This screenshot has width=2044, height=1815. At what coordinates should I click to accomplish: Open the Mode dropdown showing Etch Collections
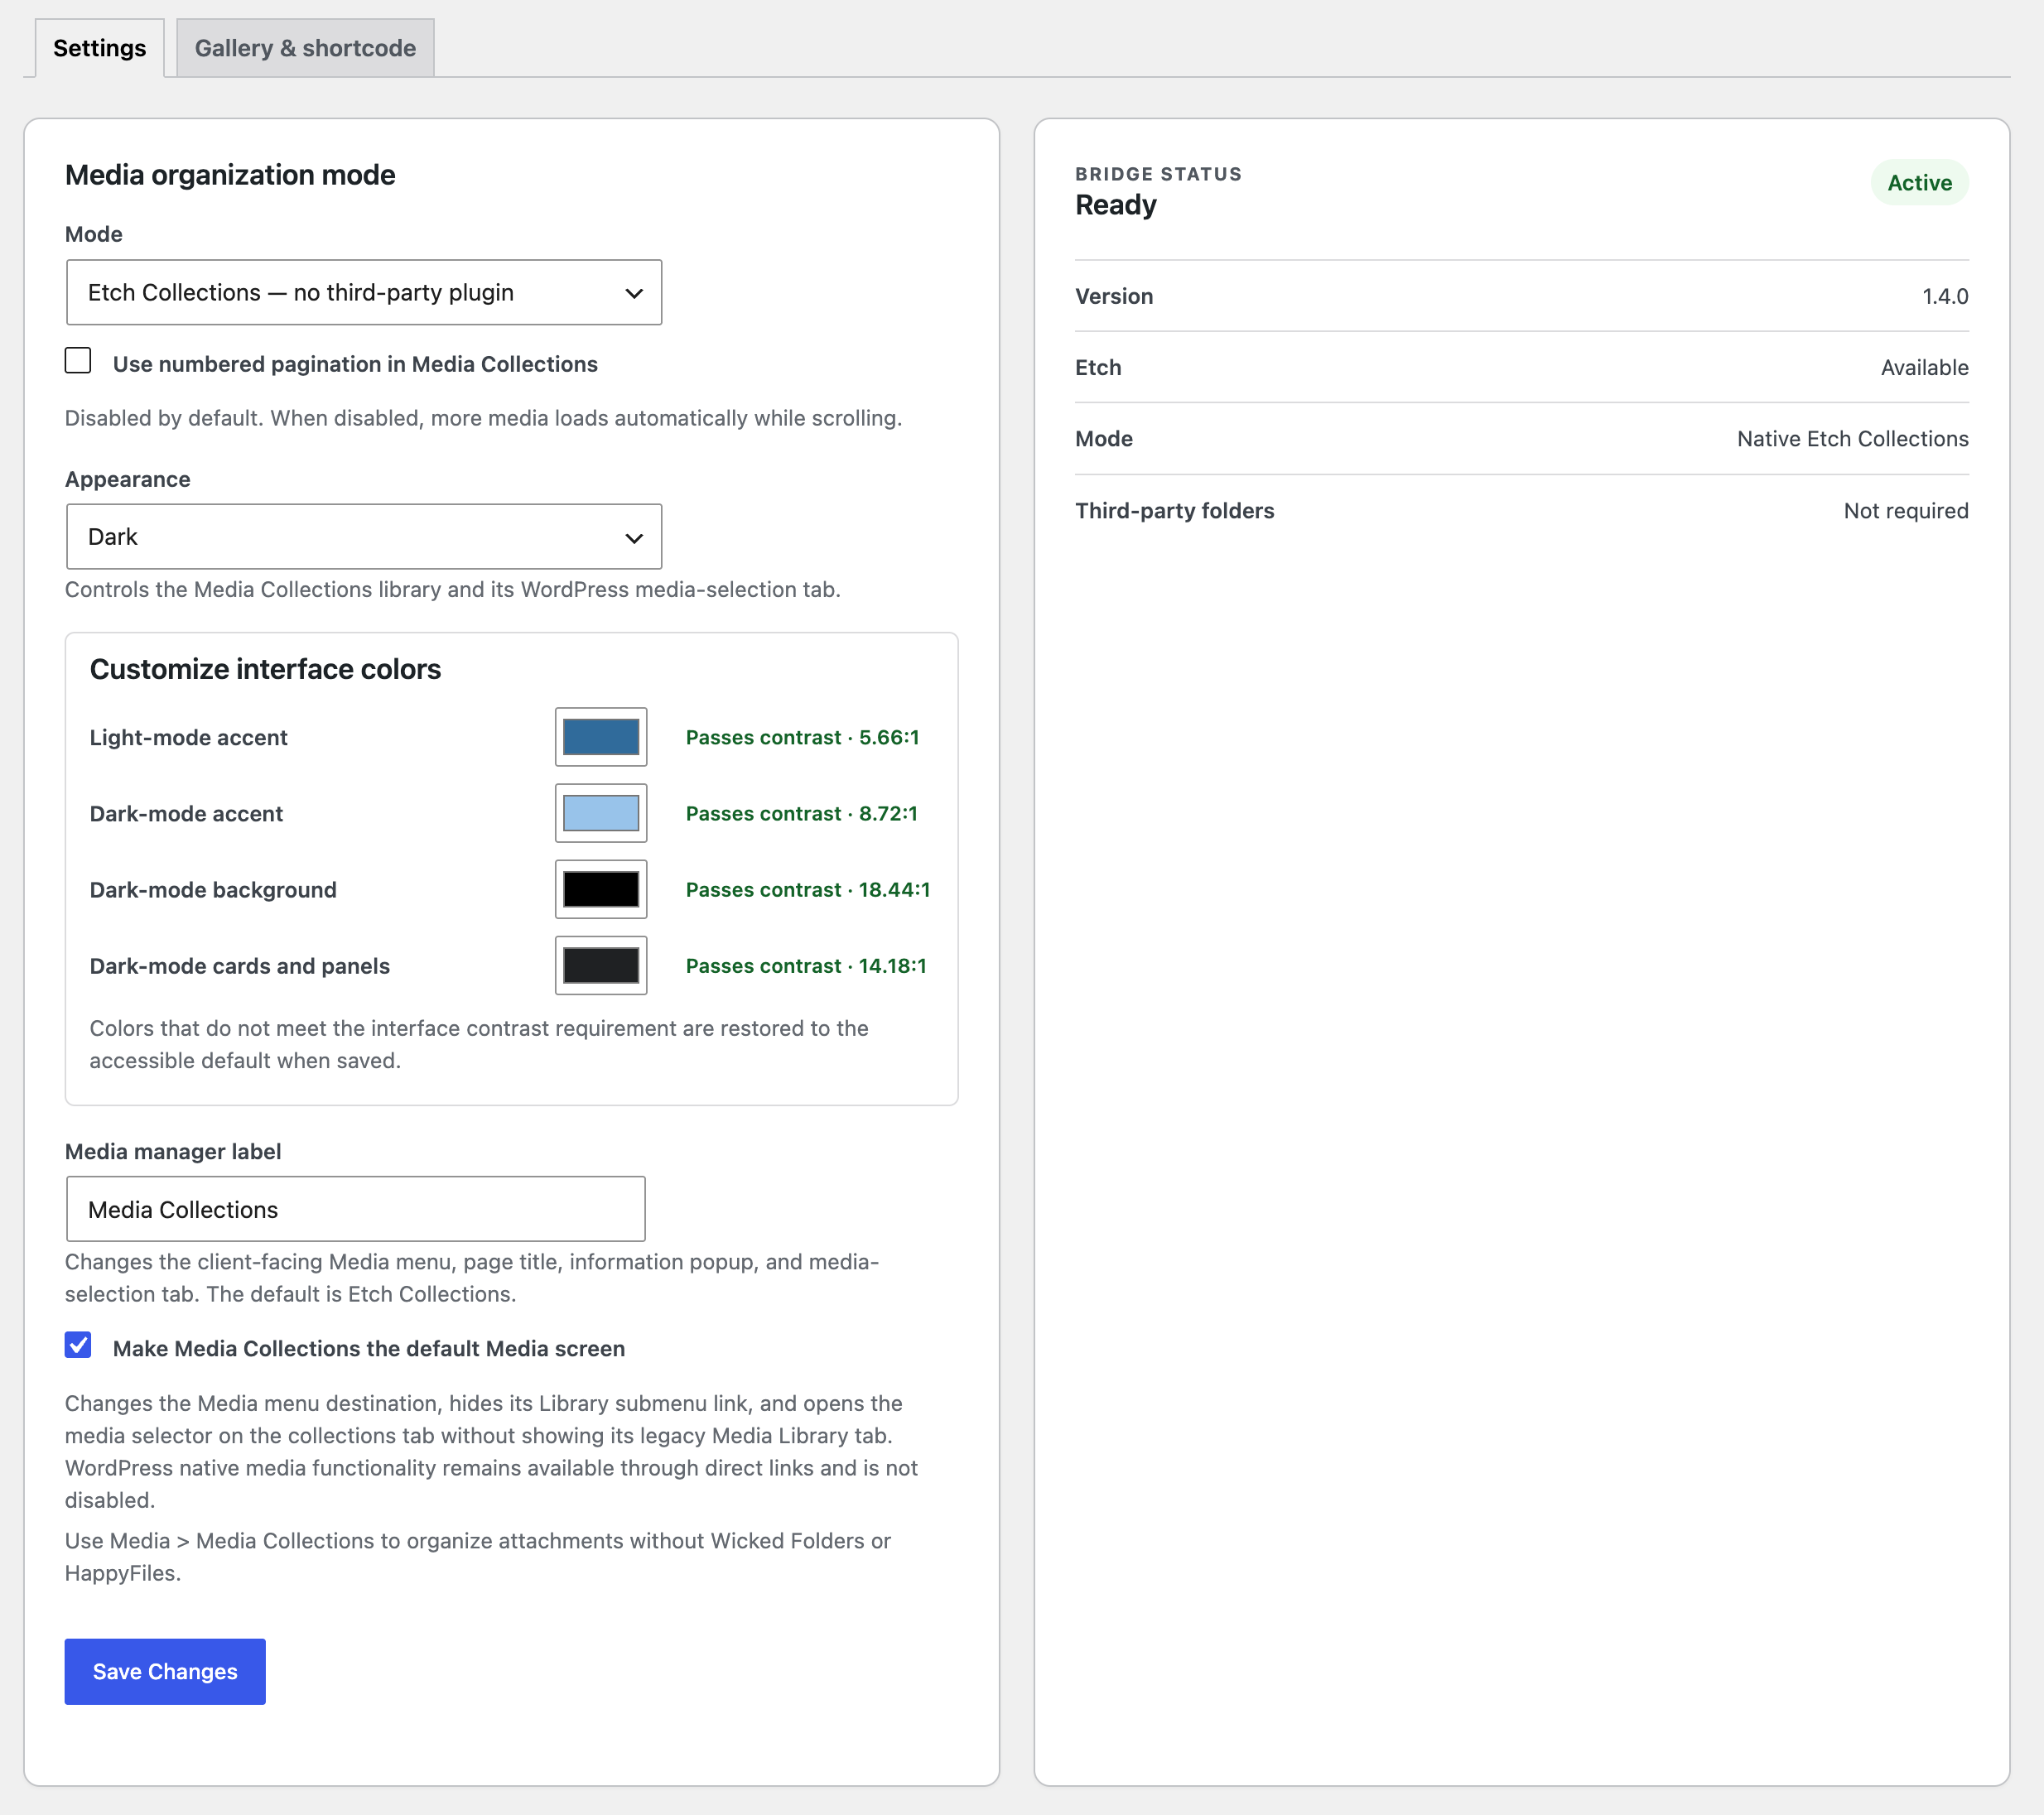coord(364,292)
